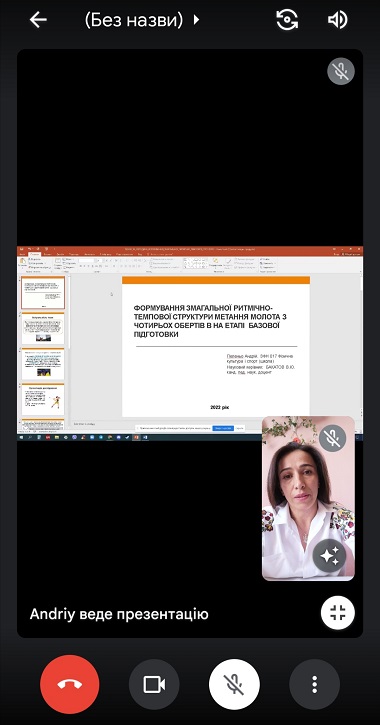This screenshot has height=725, width=380.
Task: Open visual effects on the self-view tile
Action: (x=330, y=556)
